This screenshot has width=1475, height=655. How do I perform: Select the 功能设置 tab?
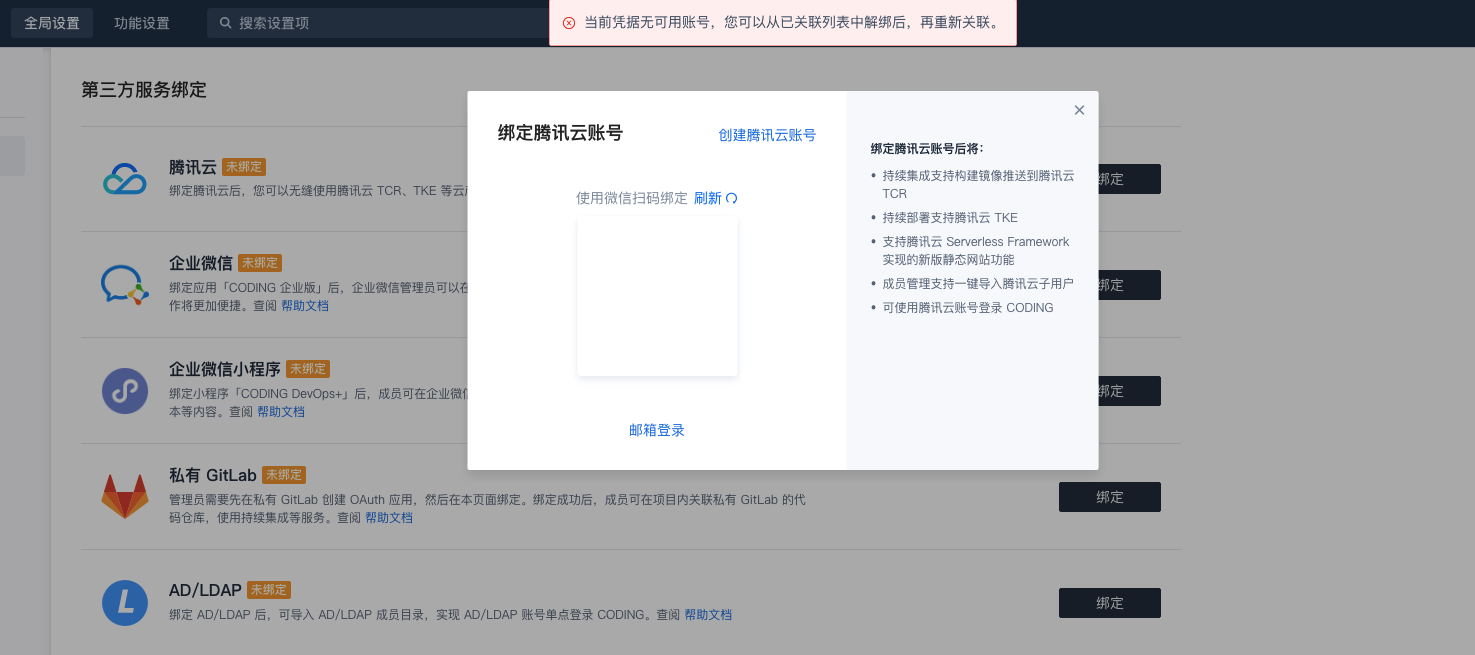(x=142, y=23)
